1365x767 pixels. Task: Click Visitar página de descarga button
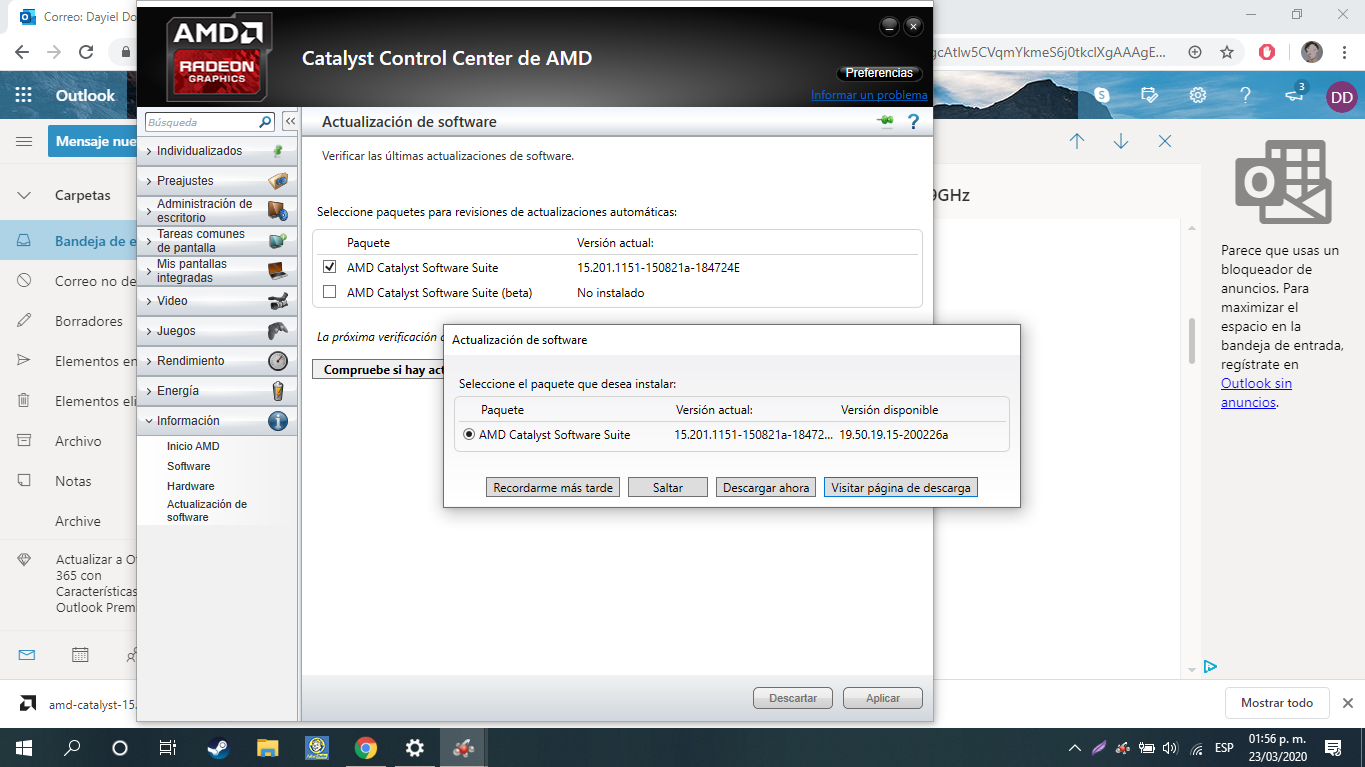pyautogui.click(x=900, y=488)
